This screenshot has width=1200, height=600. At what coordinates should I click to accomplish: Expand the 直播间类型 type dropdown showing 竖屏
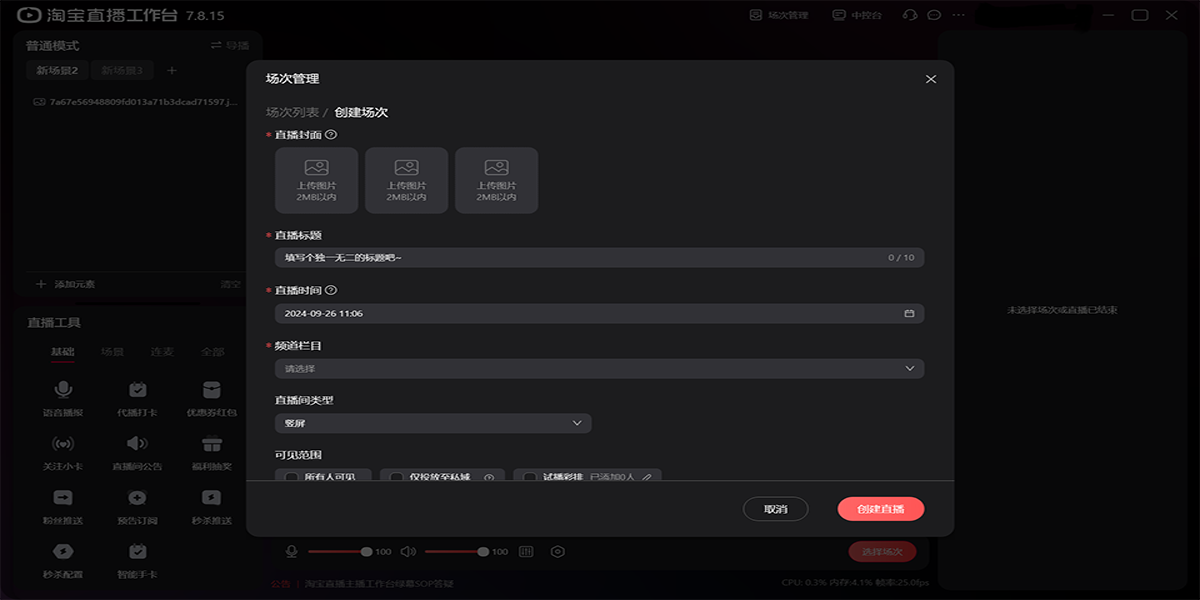point(433,423)
